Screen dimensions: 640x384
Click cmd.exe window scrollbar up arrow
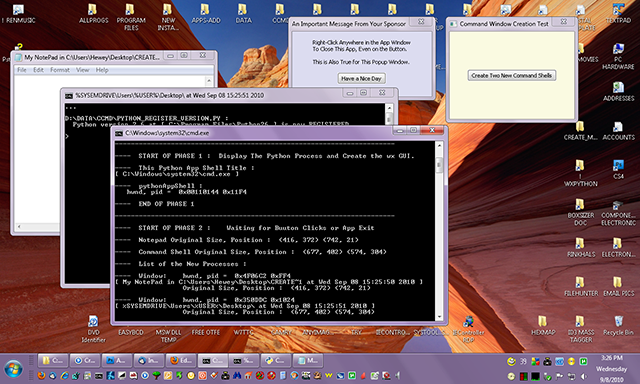tap(439, 145)
